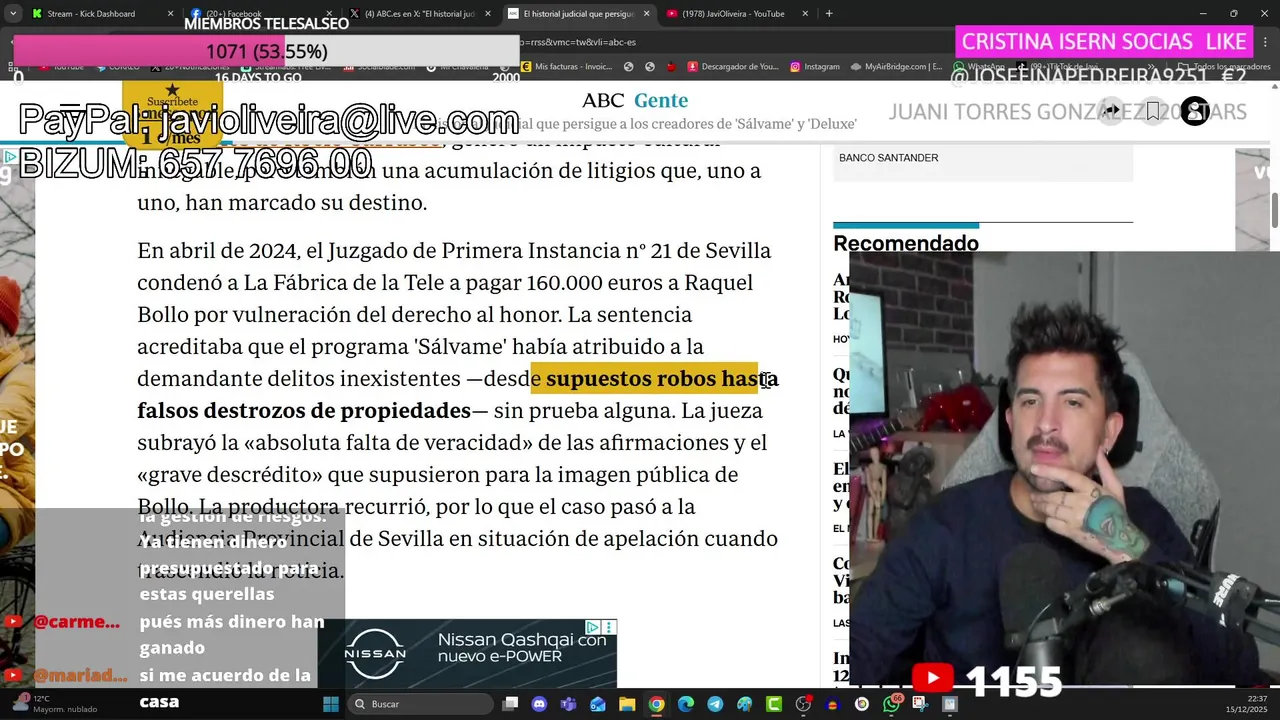
Task: Click the bold text 'falsos destrozos de propiedades'
Action: pos(304,411)
